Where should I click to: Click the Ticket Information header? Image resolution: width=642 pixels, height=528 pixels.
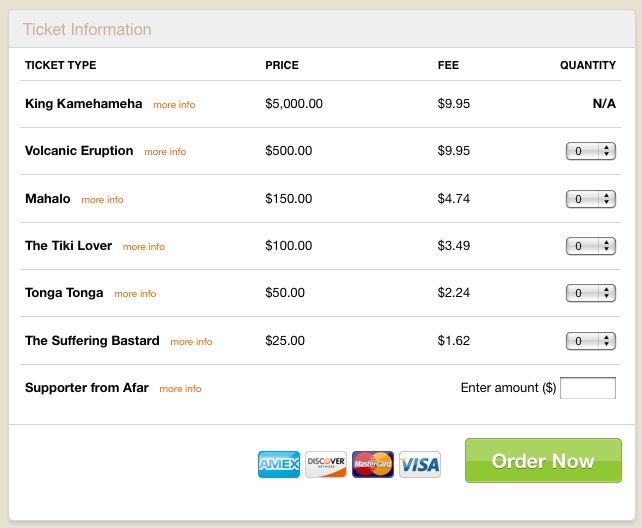(87, 29)
